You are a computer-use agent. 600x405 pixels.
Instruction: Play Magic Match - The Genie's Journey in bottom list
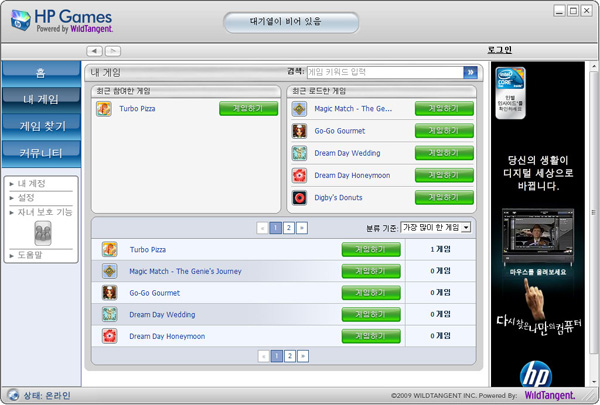pyautogui.click(x=371, y=271)
